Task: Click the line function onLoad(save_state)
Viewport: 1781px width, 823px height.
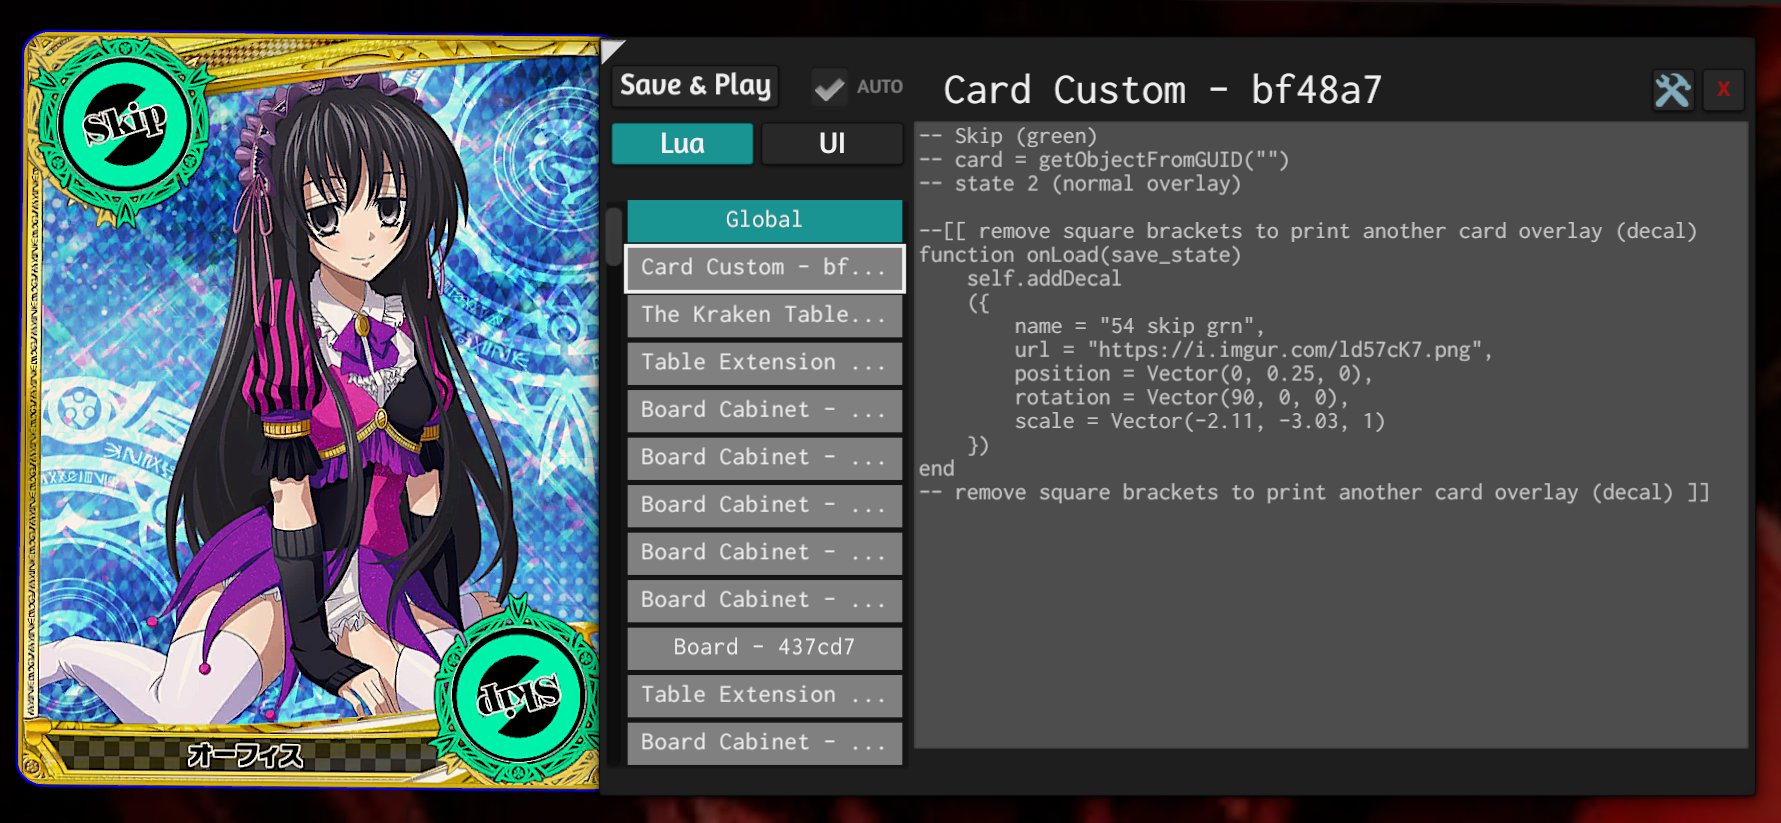Action: [x=1080, y=255]
